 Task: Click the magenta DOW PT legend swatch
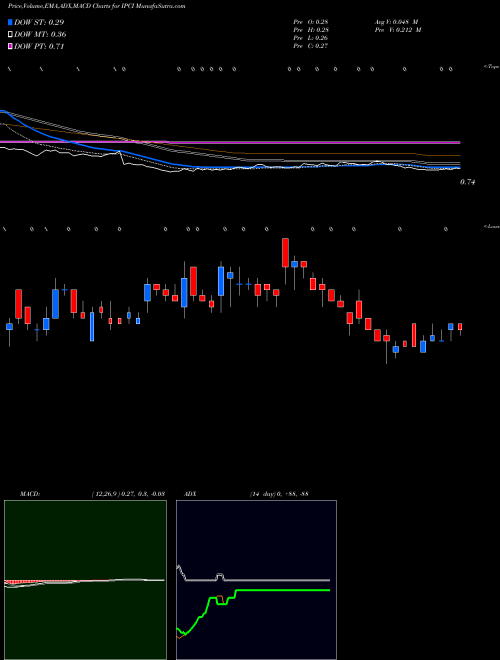click(11, 46)
